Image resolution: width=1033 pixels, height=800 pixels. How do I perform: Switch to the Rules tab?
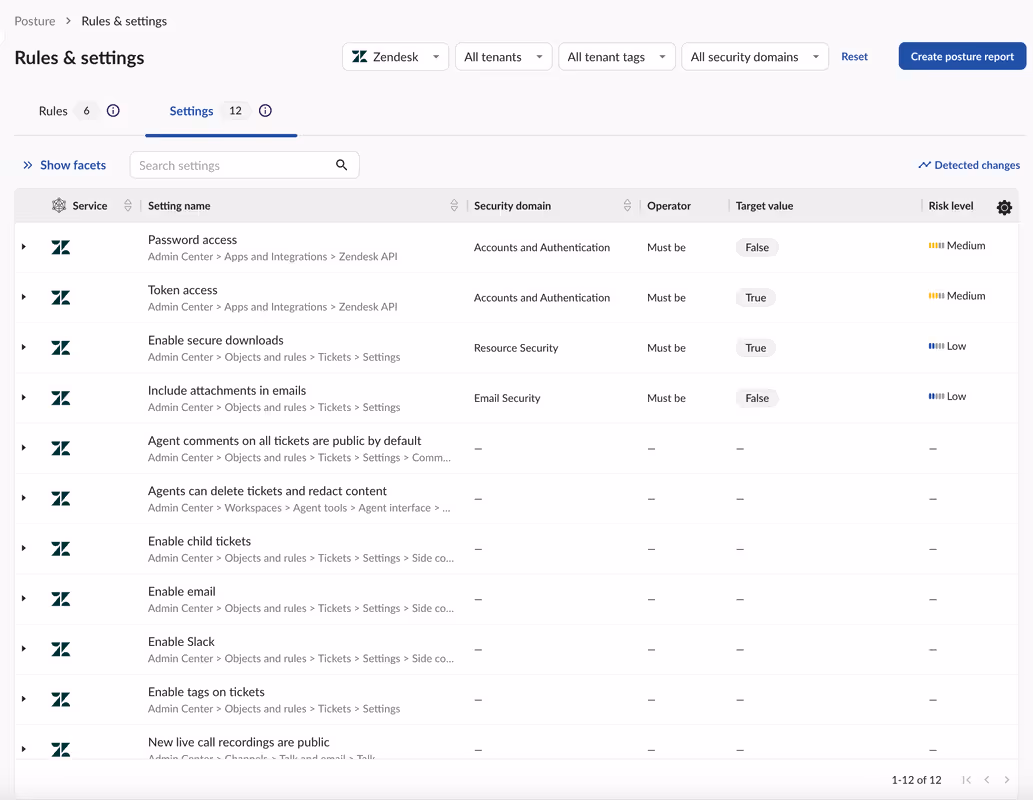coord(54,111)
